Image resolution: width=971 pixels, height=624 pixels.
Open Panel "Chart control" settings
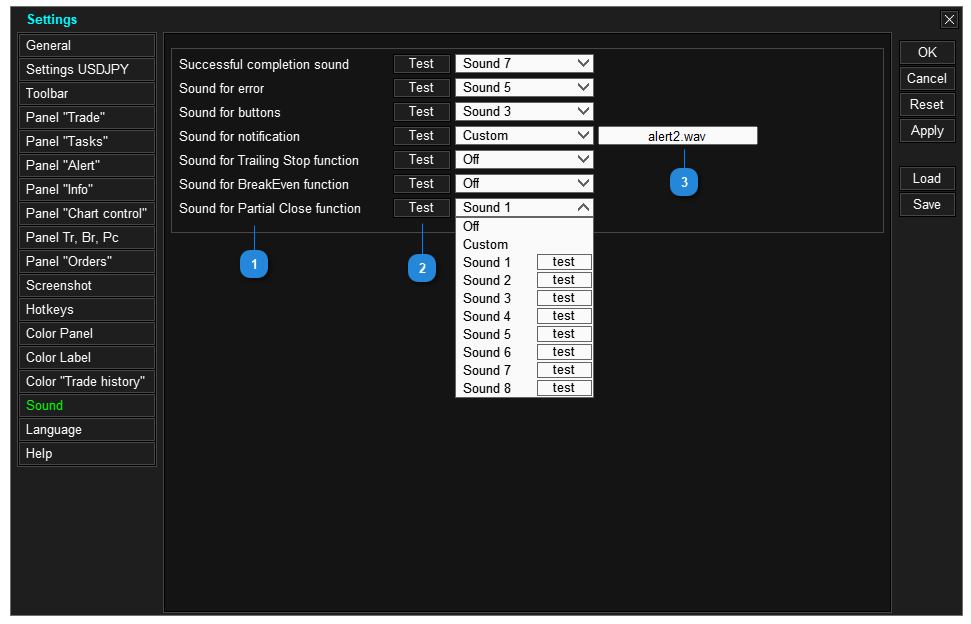click(87, 214)
